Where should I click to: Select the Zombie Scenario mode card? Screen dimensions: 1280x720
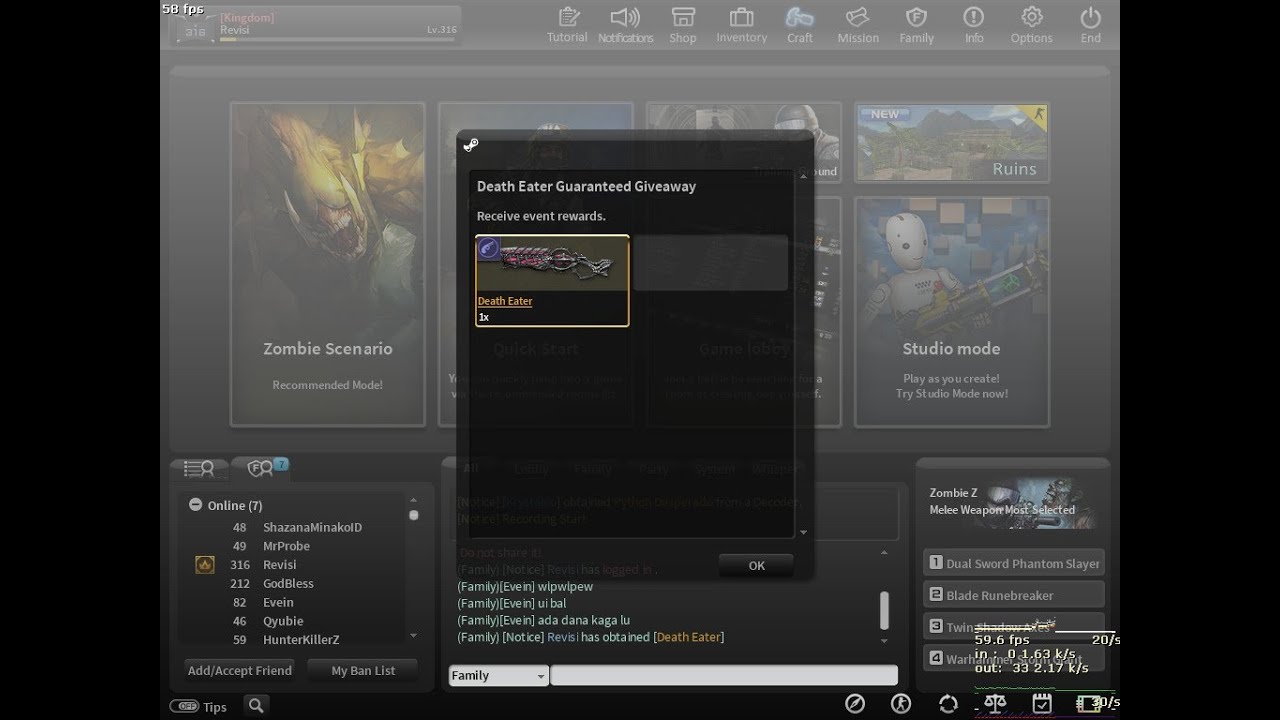328,264
